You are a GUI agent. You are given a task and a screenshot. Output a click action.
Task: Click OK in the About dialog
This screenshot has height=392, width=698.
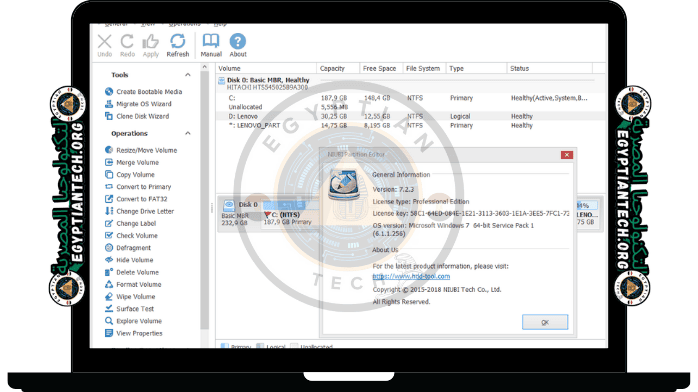click(545, 322)
